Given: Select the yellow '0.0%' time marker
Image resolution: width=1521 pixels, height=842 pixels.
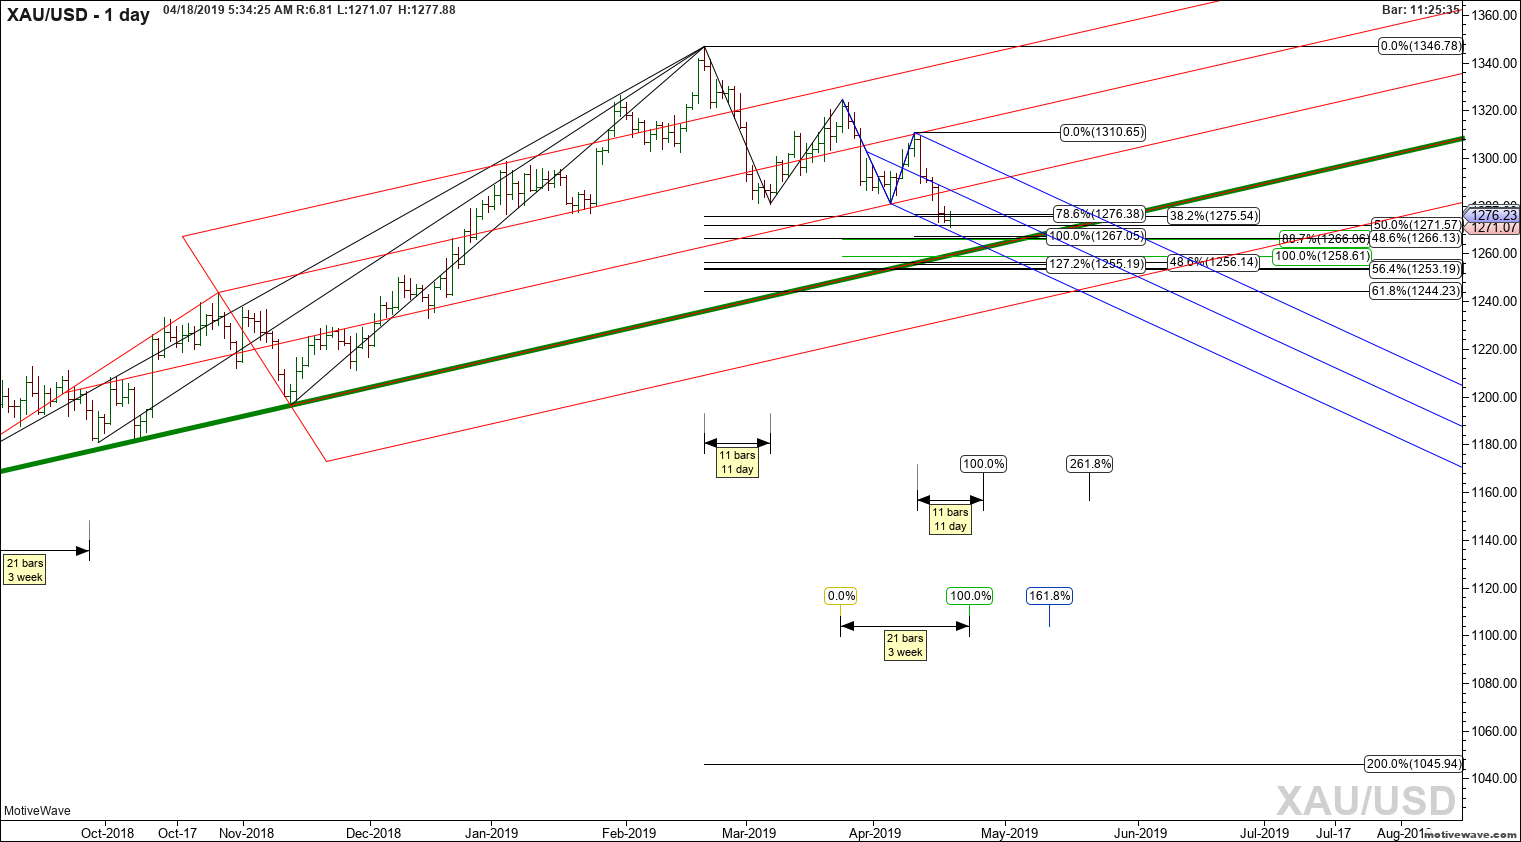Looking at the screenshot, I should (841, 596).
